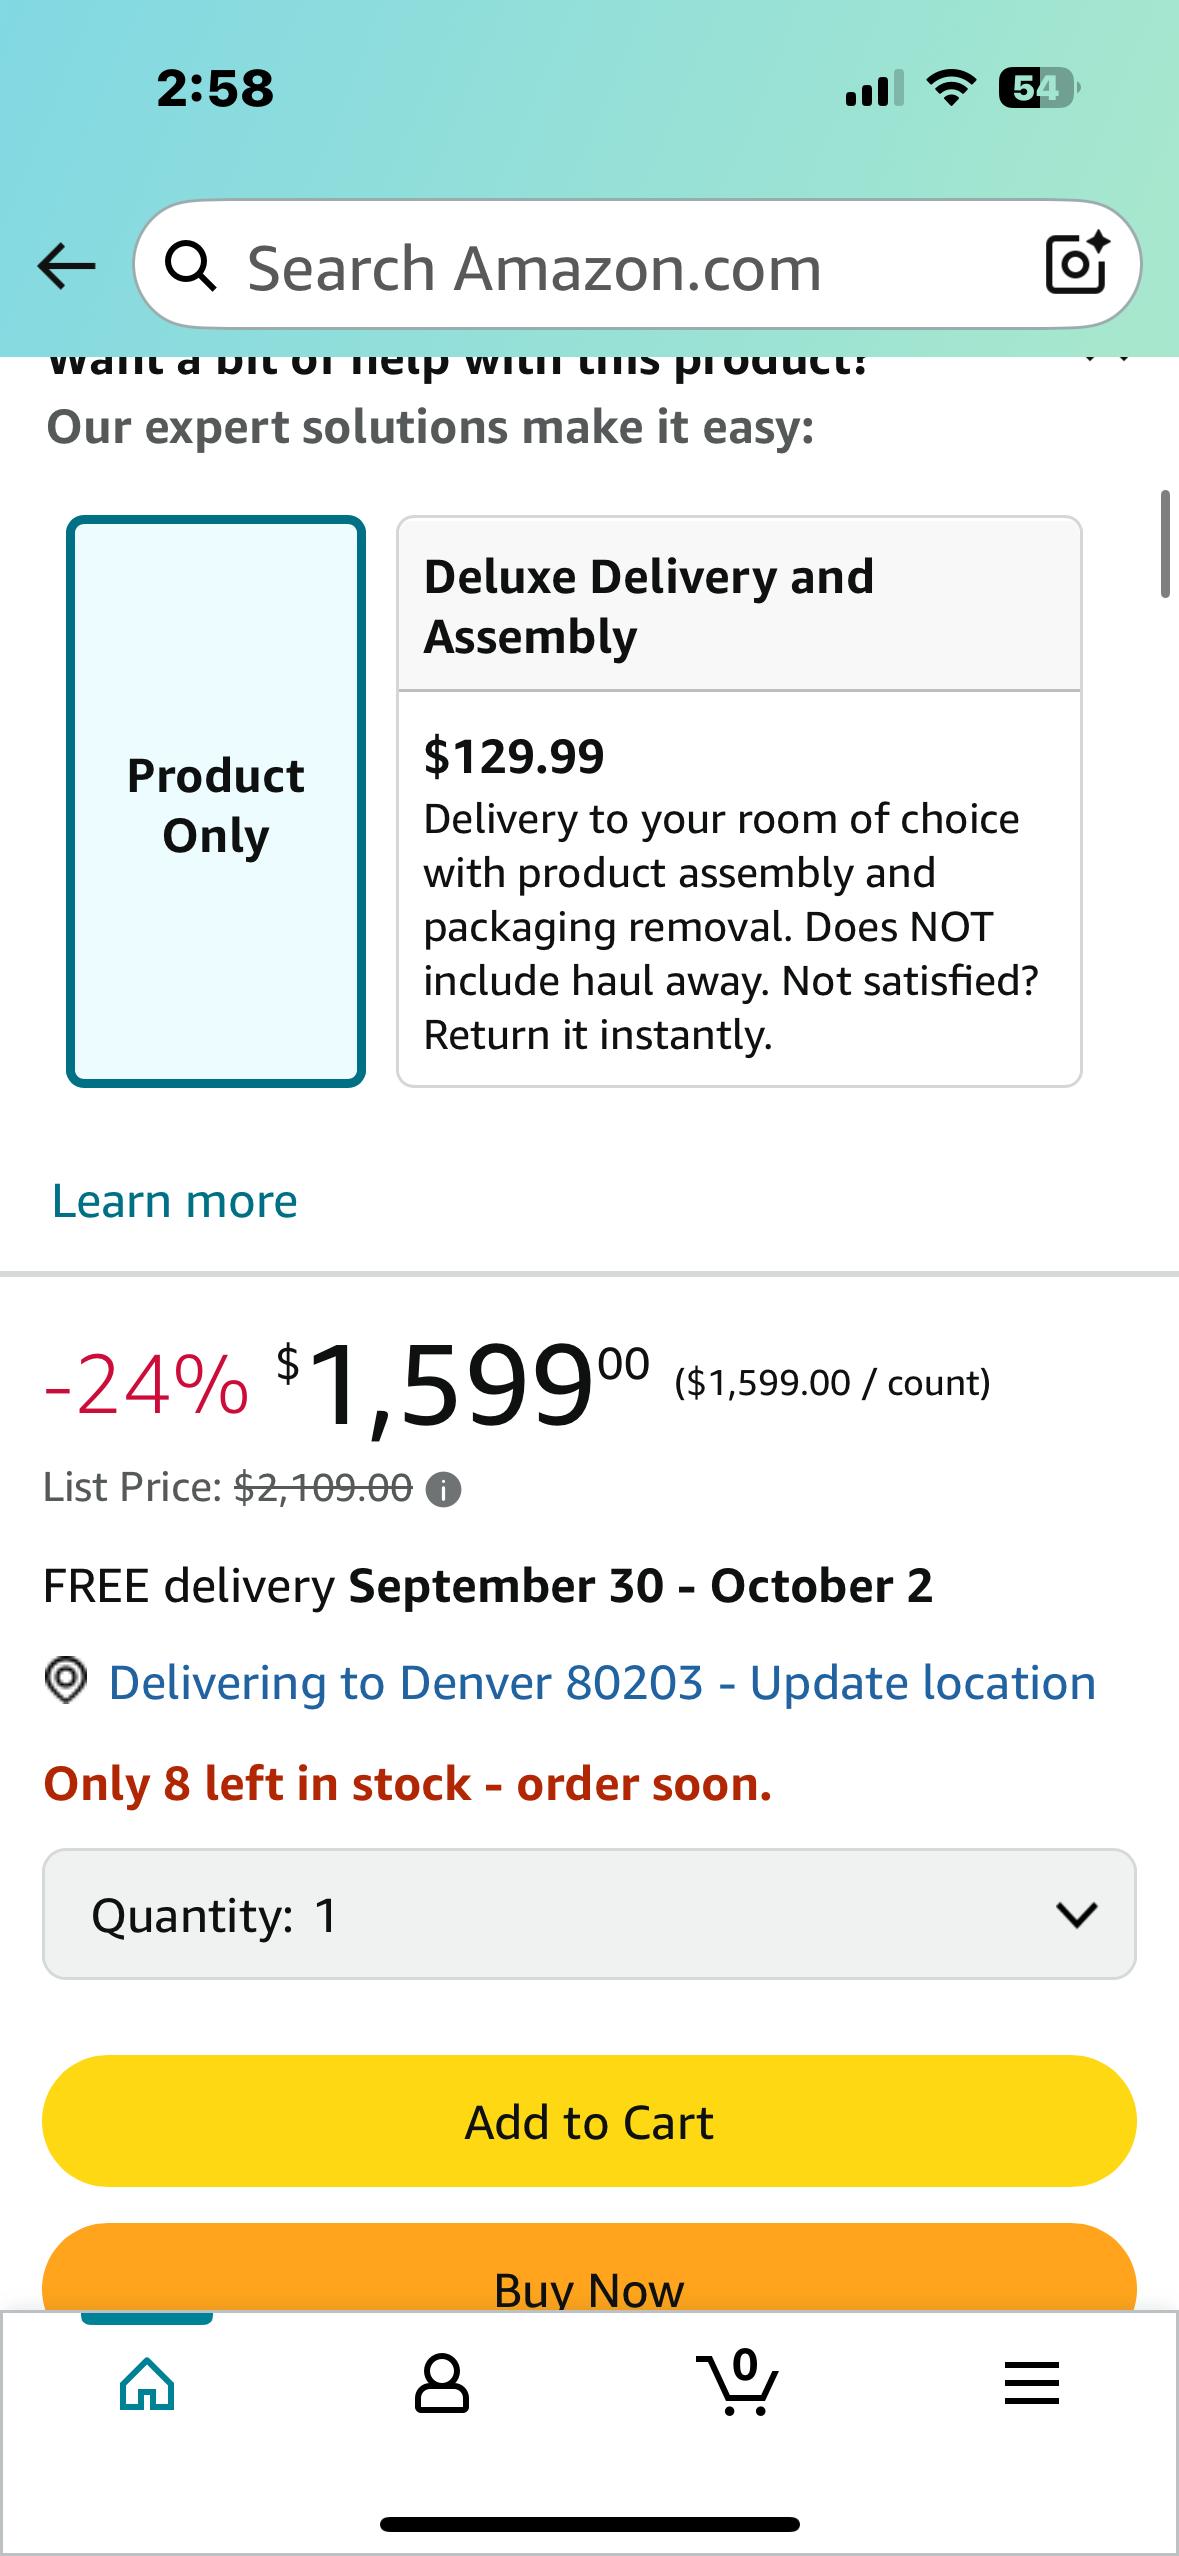1179x2556 pixels.
Task: Tap the delivery location pin icon
Action: 66,1680
